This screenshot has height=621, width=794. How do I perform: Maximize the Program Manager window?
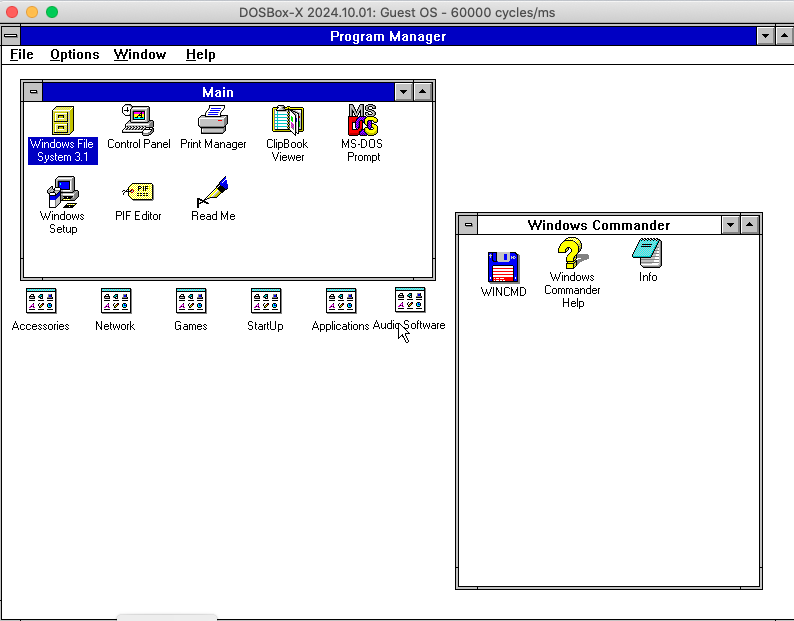click(784, 35)
